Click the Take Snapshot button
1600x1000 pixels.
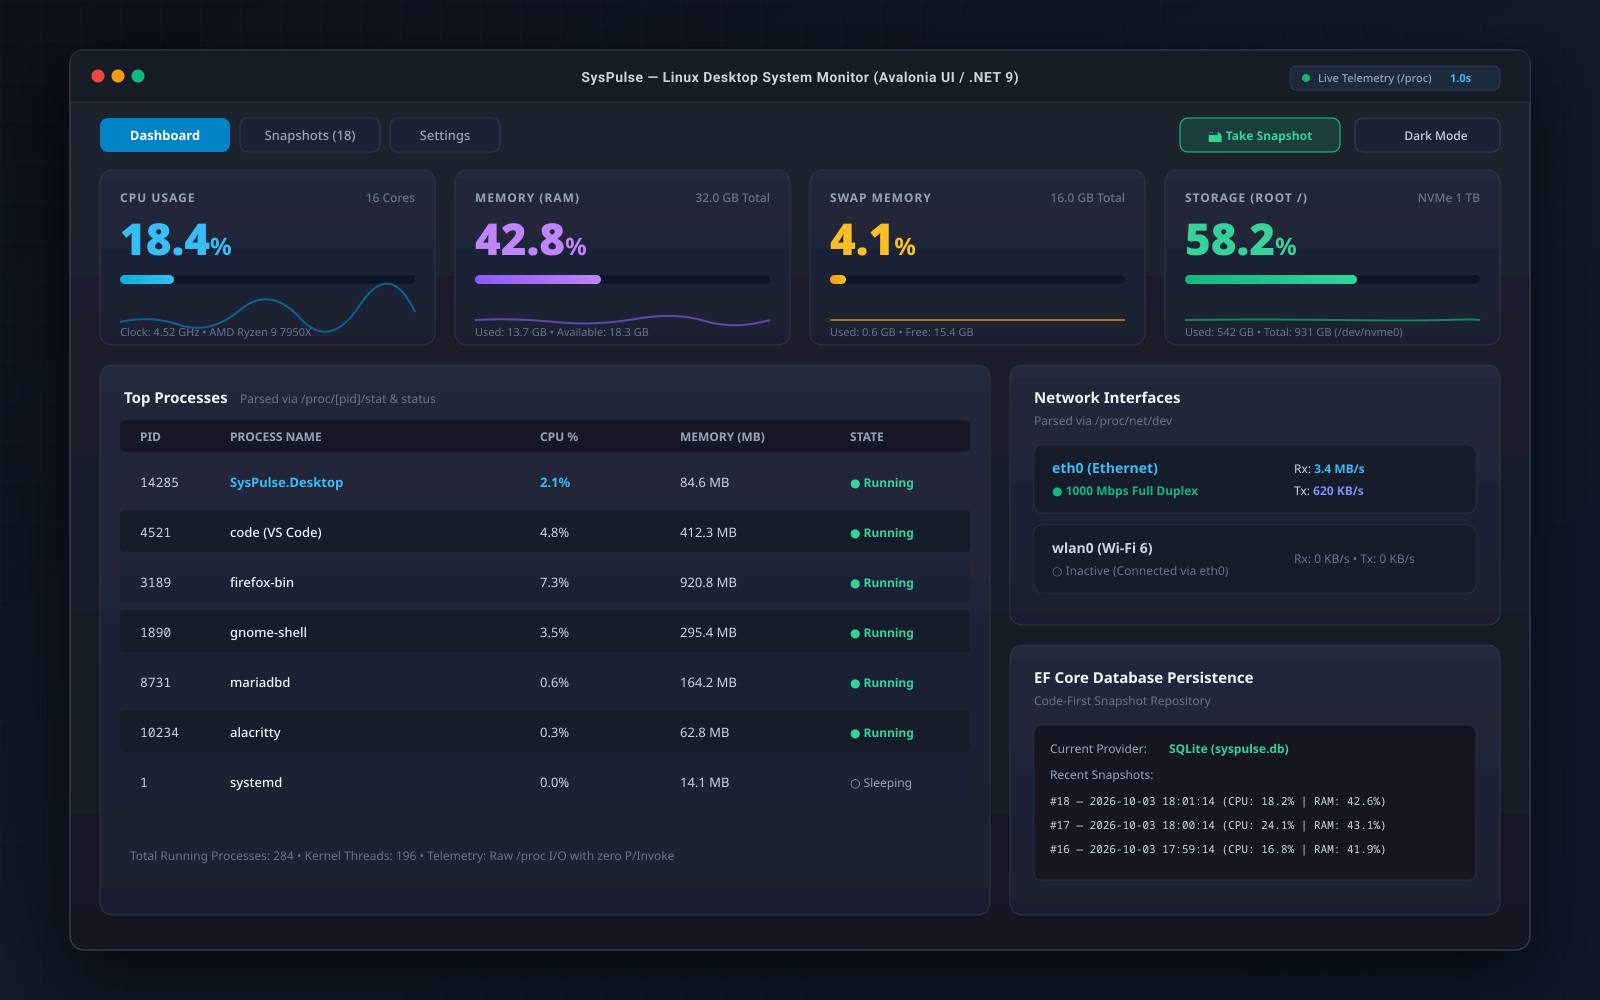[1260, 135]
